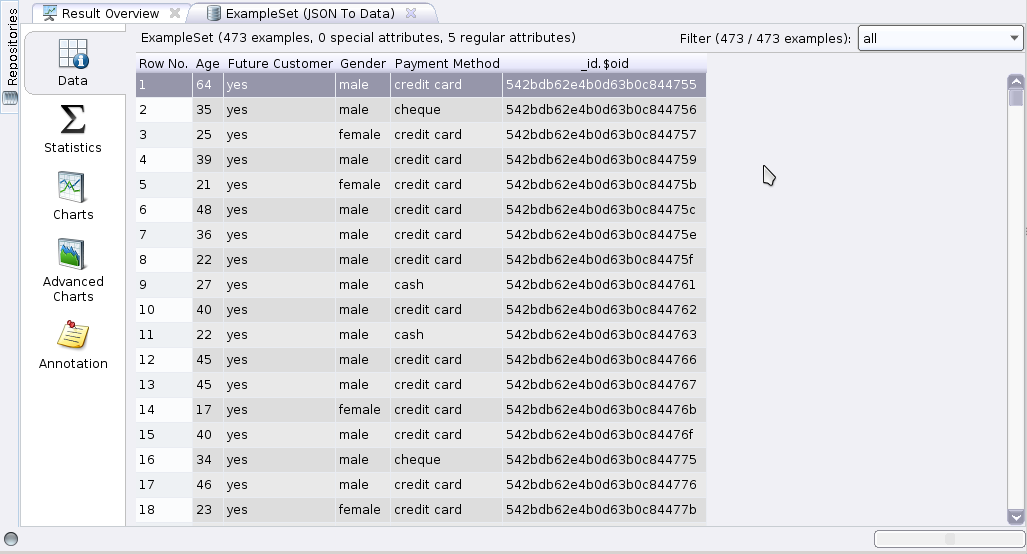Click the scroll down arrow of table

pos(1016,517)
